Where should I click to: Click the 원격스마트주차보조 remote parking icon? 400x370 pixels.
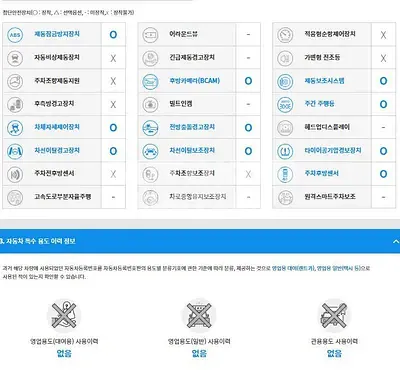[x=285, y=197]
